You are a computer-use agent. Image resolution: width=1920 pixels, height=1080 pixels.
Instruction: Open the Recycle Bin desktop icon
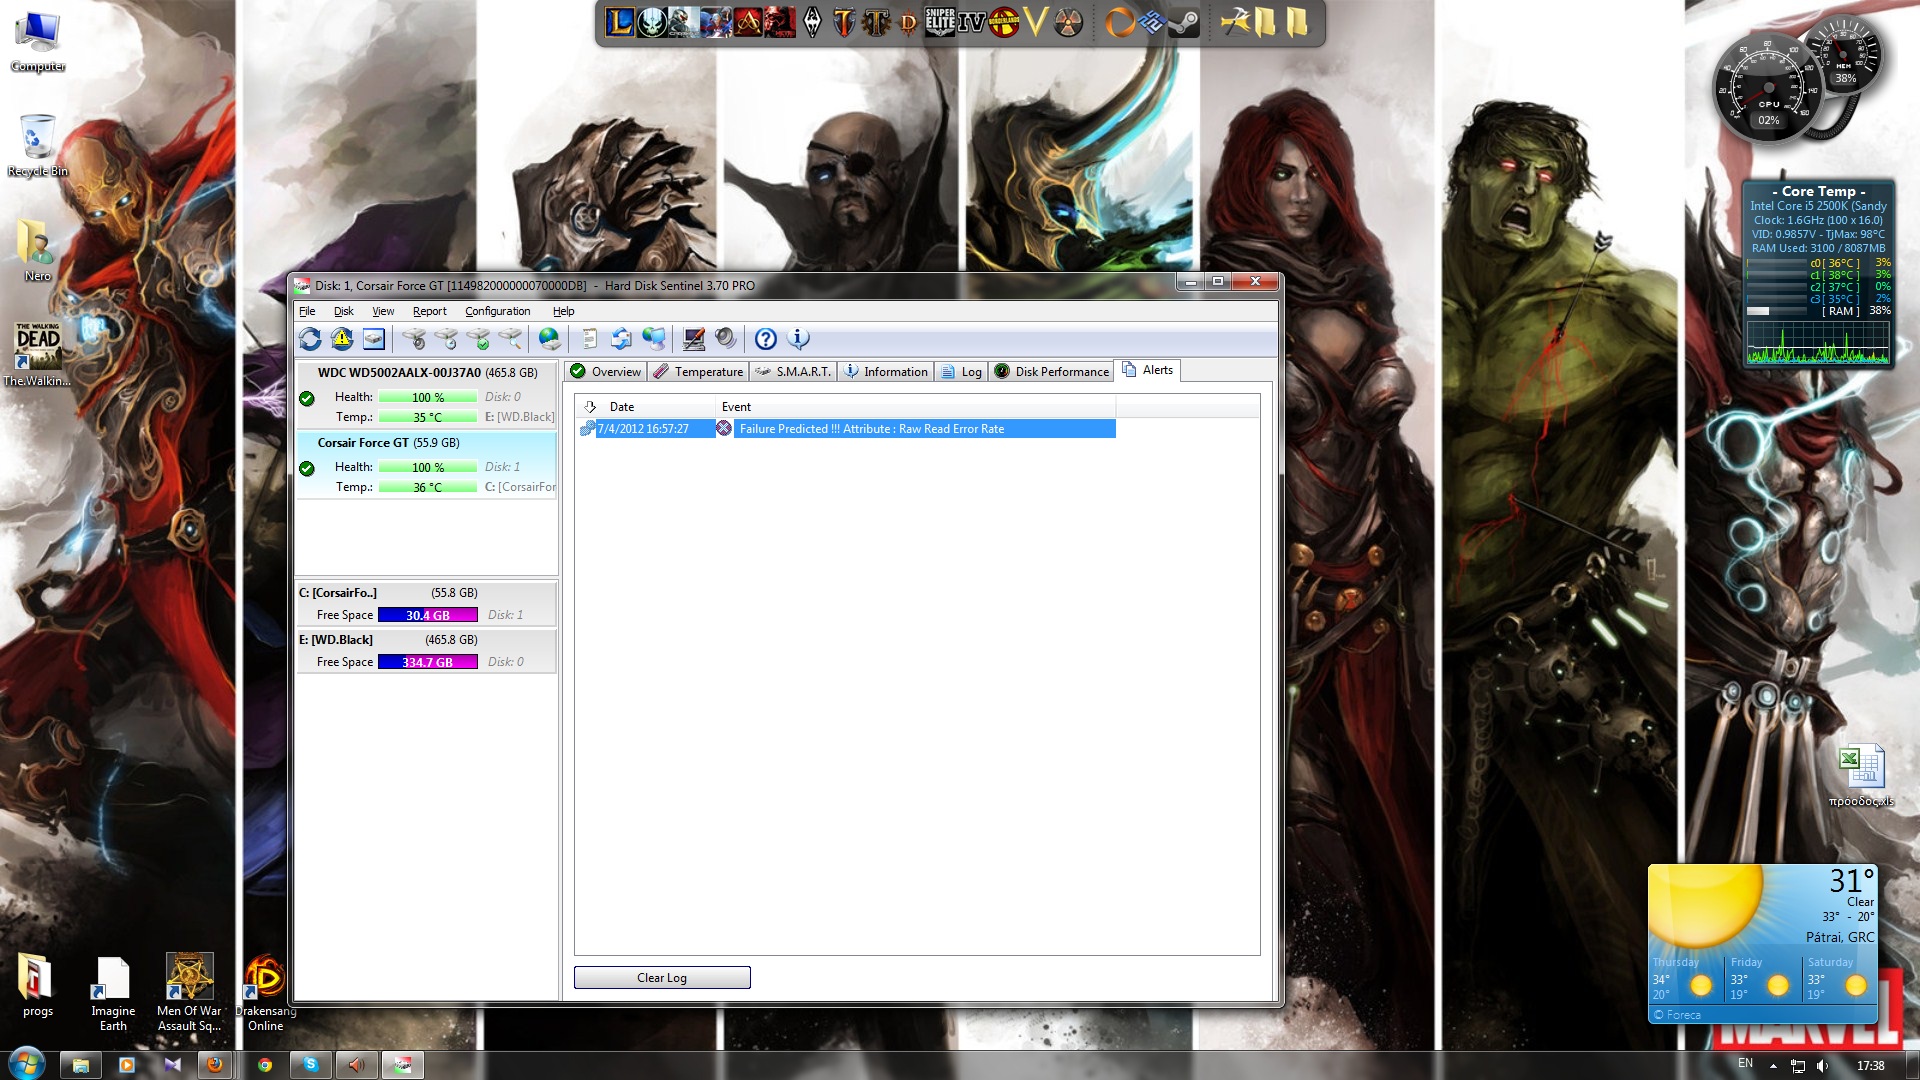click(37, 145)
